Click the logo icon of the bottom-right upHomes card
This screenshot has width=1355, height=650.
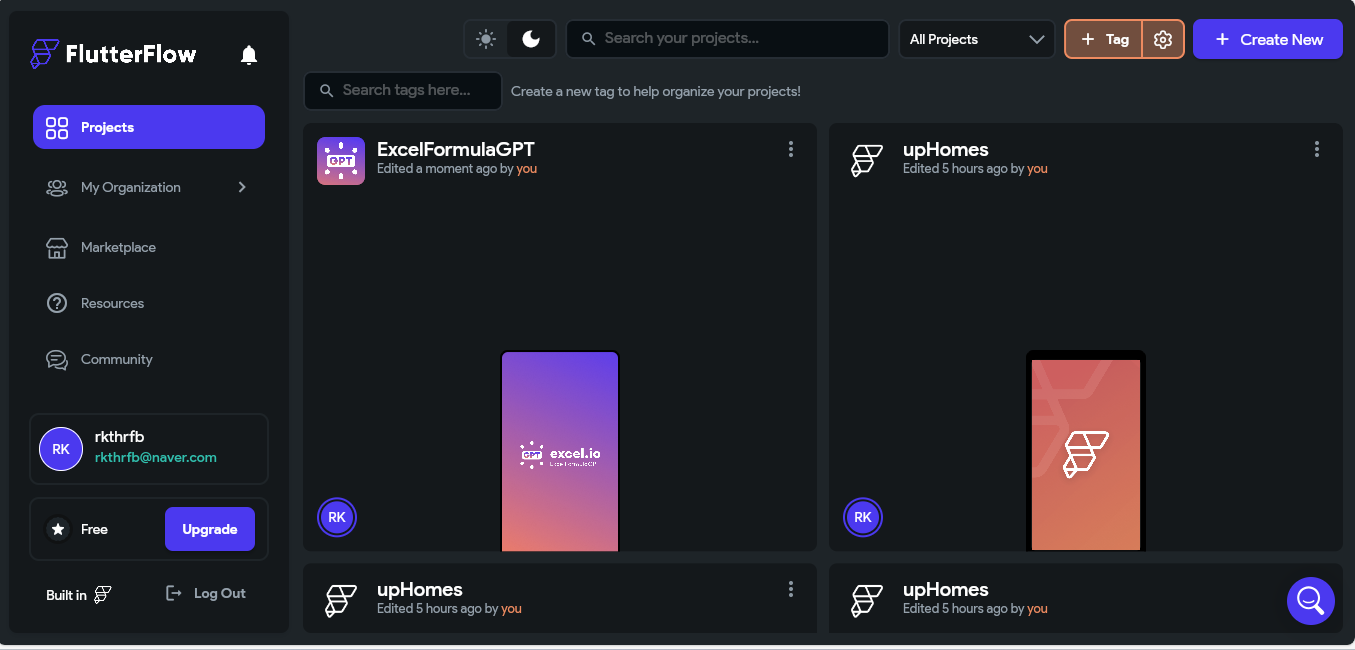pyautogui.click(x=866, y=601)
